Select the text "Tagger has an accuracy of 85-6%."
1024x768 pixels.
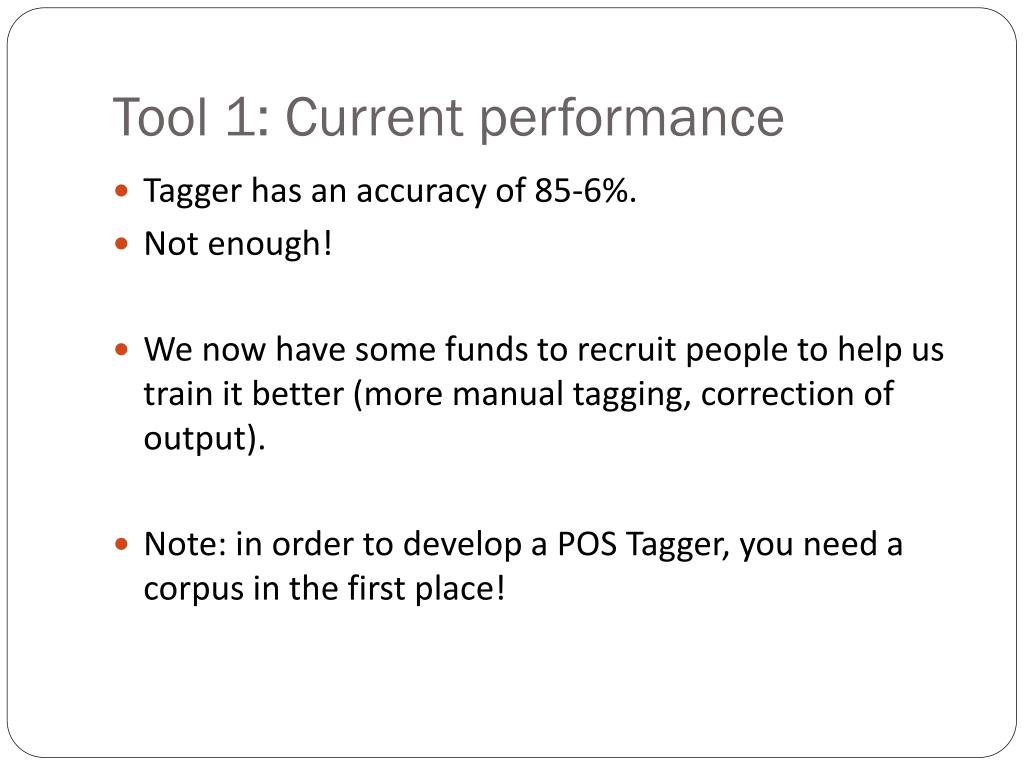390,192
